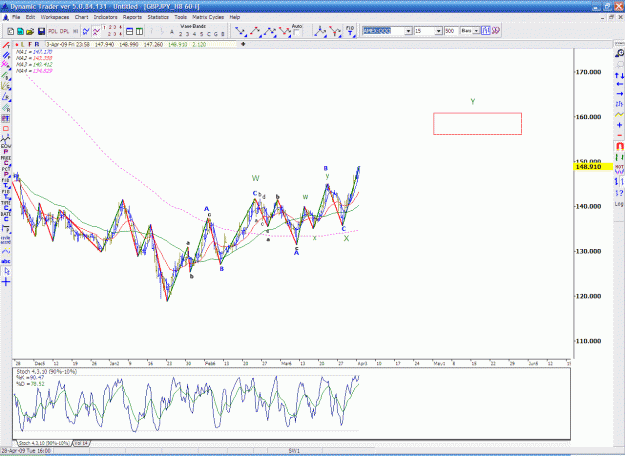Toggle the L button above the chart
Image resolution: width=625 pixels, height=456 pixels.
pyautogui.click(x=22, y=44)
